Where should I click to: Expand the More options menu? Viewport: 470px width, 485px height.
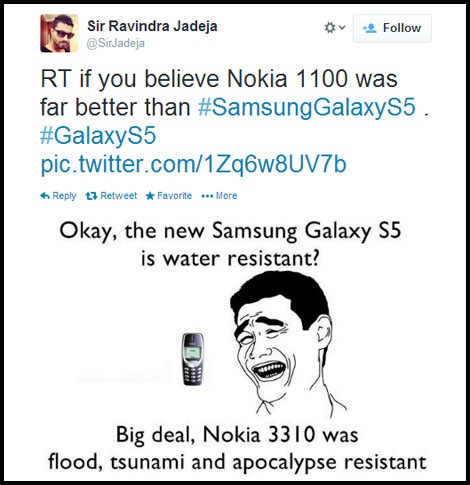[226, 195]
